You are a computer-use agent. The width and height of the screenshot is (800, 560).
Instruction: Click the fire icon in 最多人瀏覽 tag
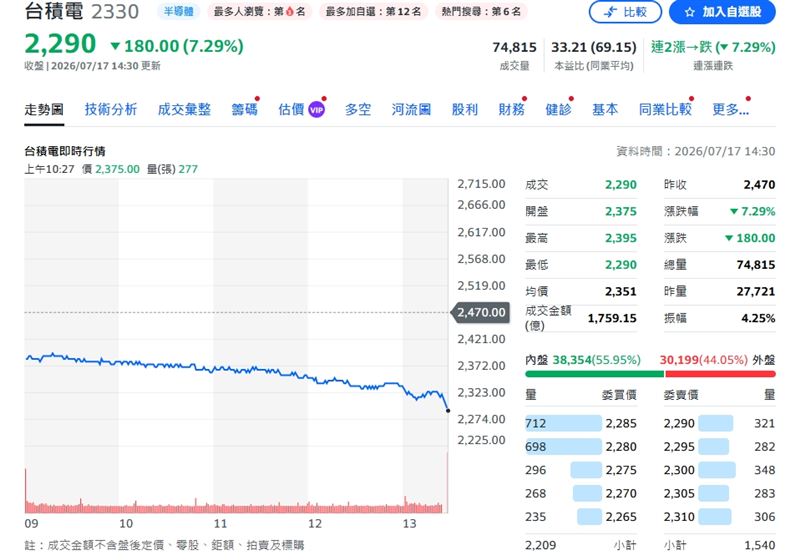click(x=289, y=11)
